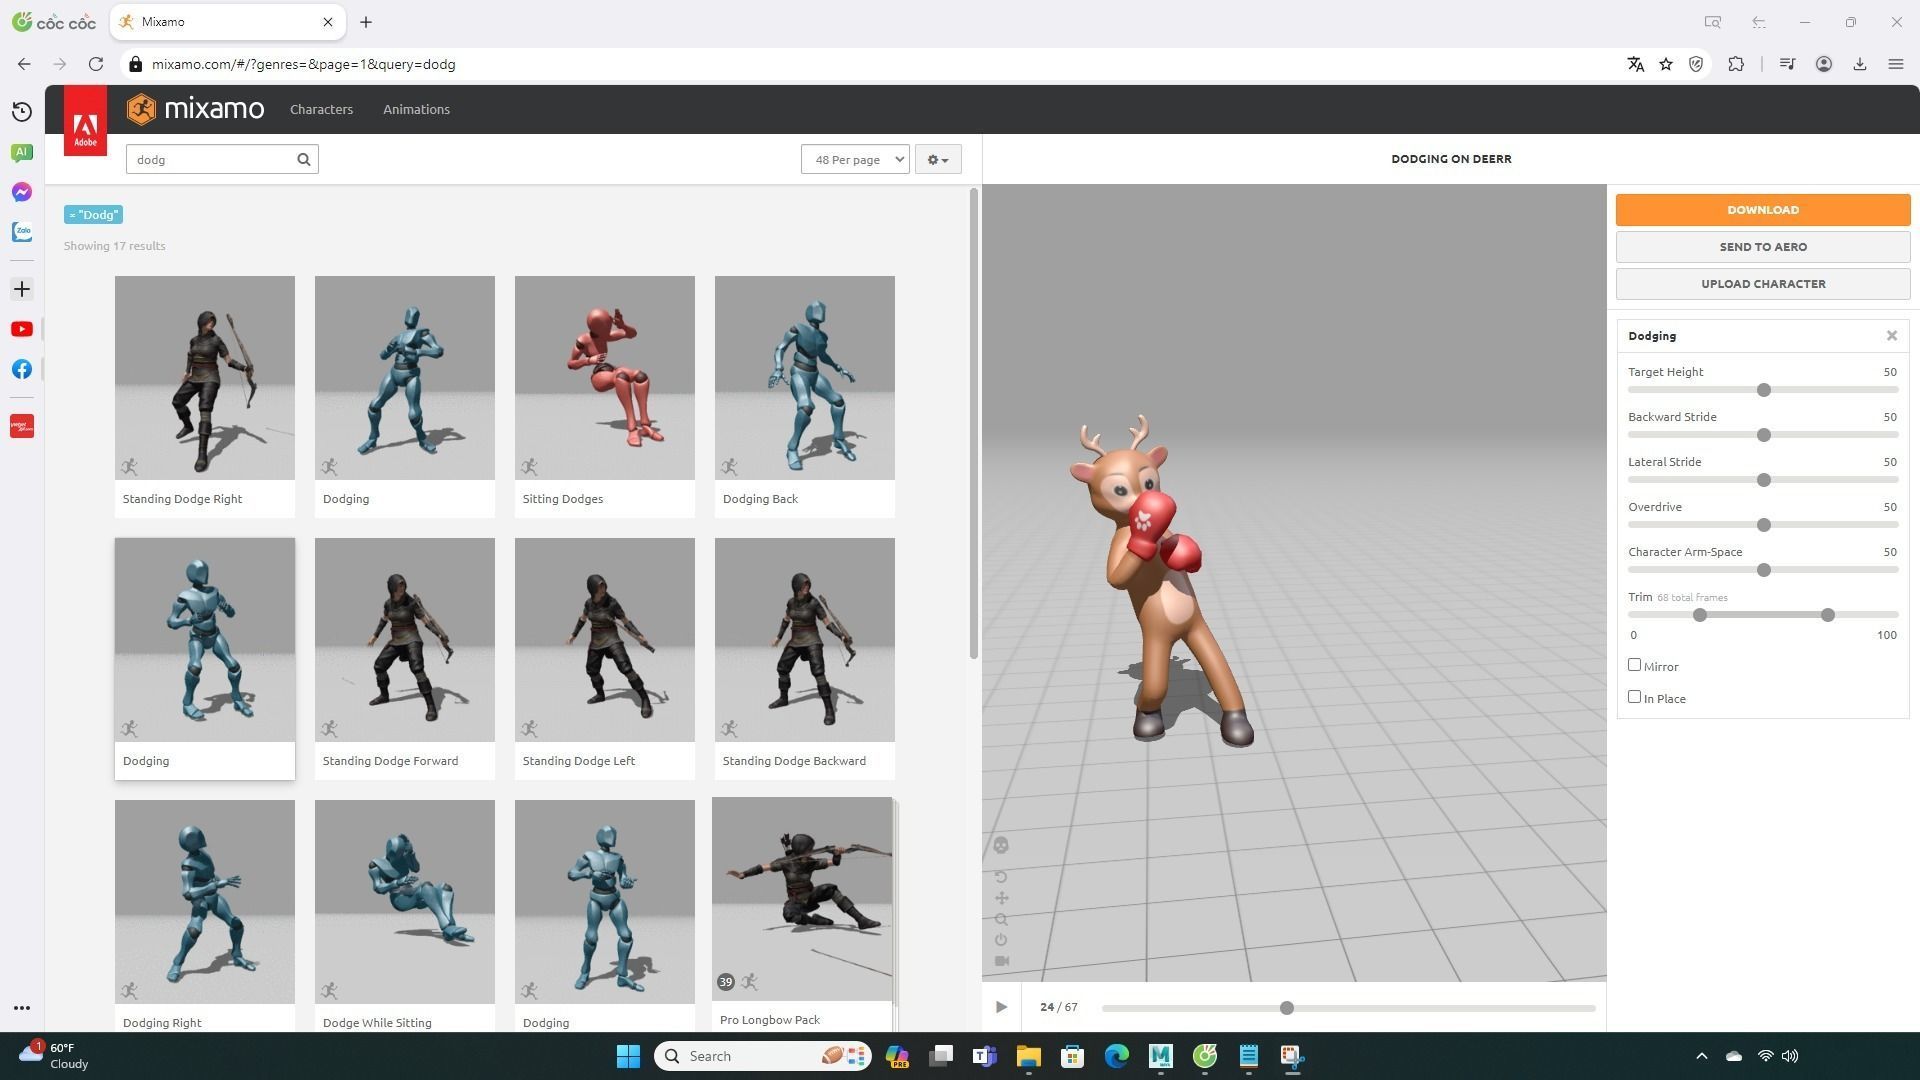Select Sitting Dodges animation thumbnail
1920x1080 pixels.
[x=605, y=378]
